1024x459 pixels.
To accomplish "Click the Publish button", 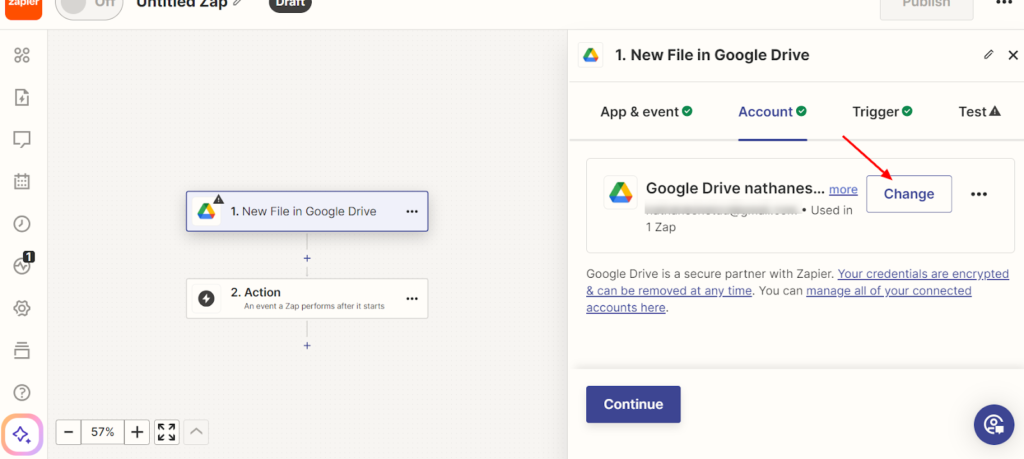I will (926, 8).
